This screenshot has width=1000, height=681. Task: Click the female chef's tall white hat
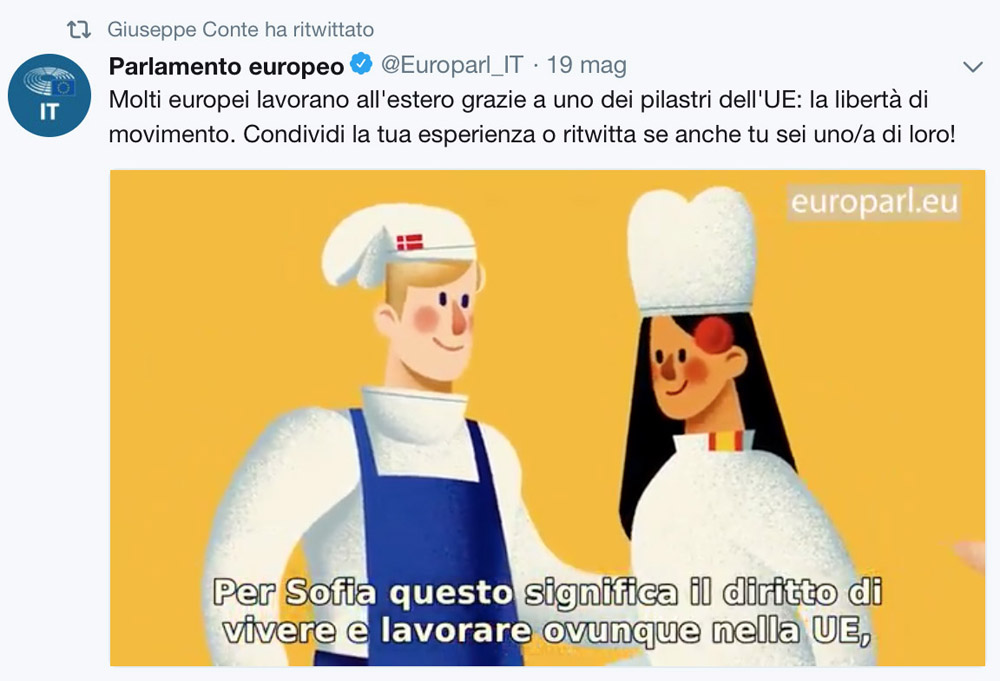point(692,251)
